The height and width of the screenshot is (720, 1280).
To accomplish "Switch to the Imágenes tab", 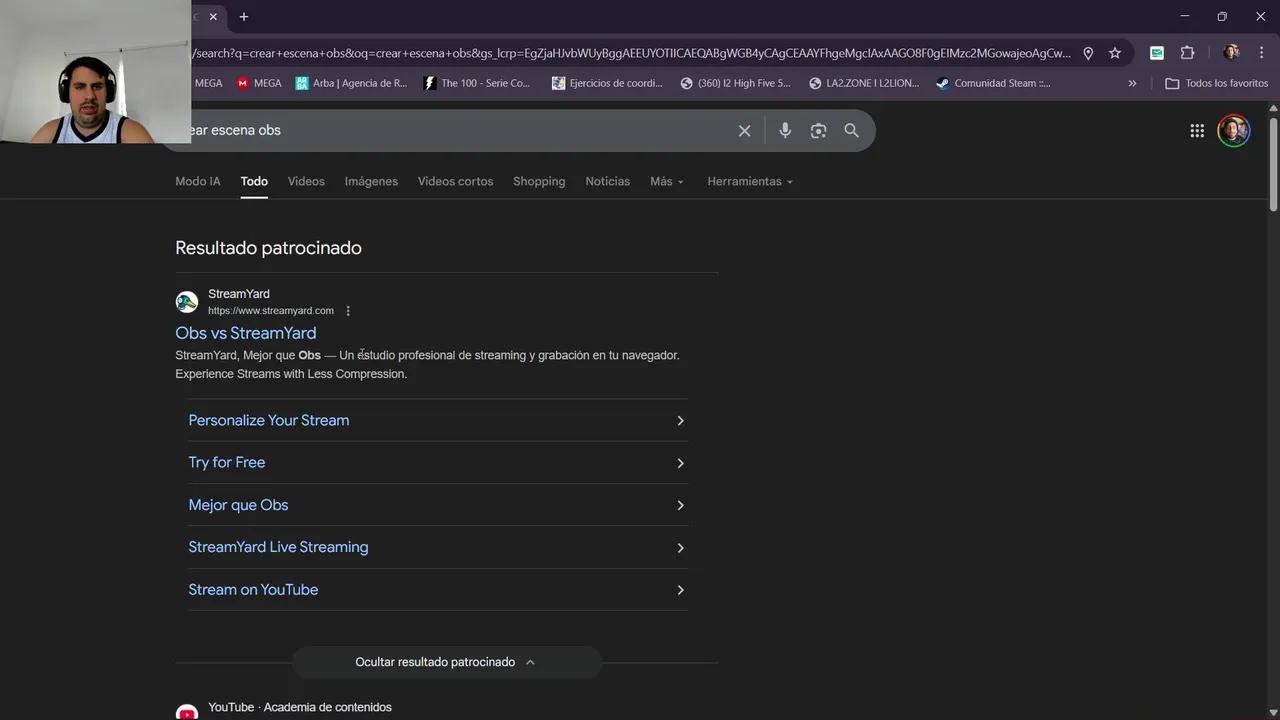I will click(x=371, y=182).
